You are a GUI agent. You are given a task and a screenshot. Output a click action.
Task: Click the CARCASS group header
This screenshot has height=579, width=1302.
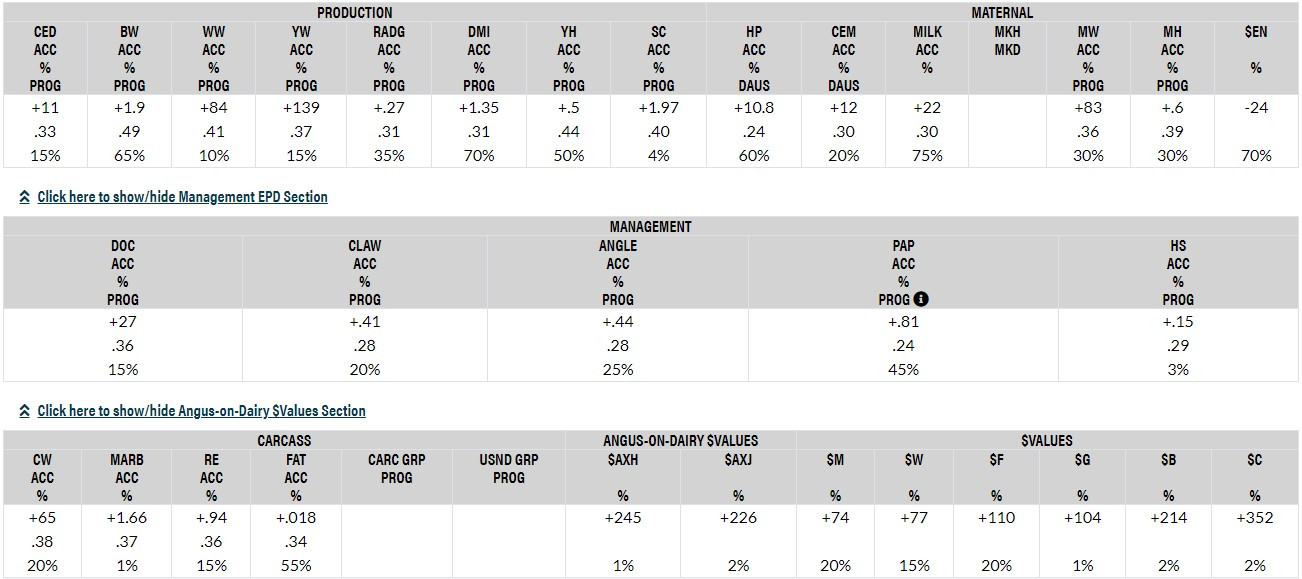(283, 440)
